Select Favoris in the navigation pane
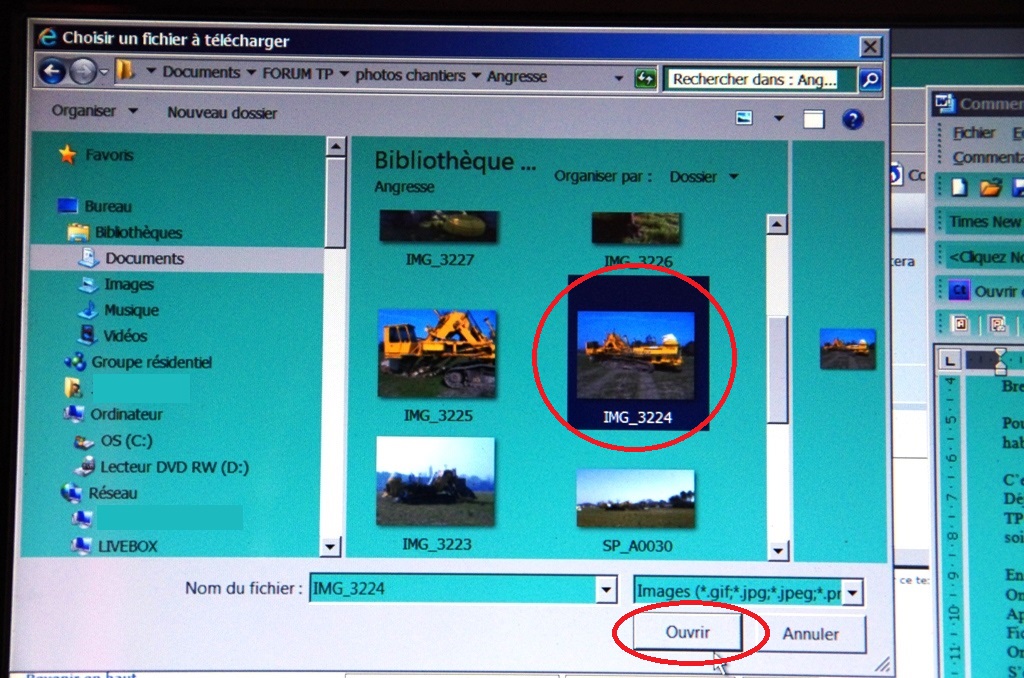Viewport: 1024px width, 678px height. (96, 155)
